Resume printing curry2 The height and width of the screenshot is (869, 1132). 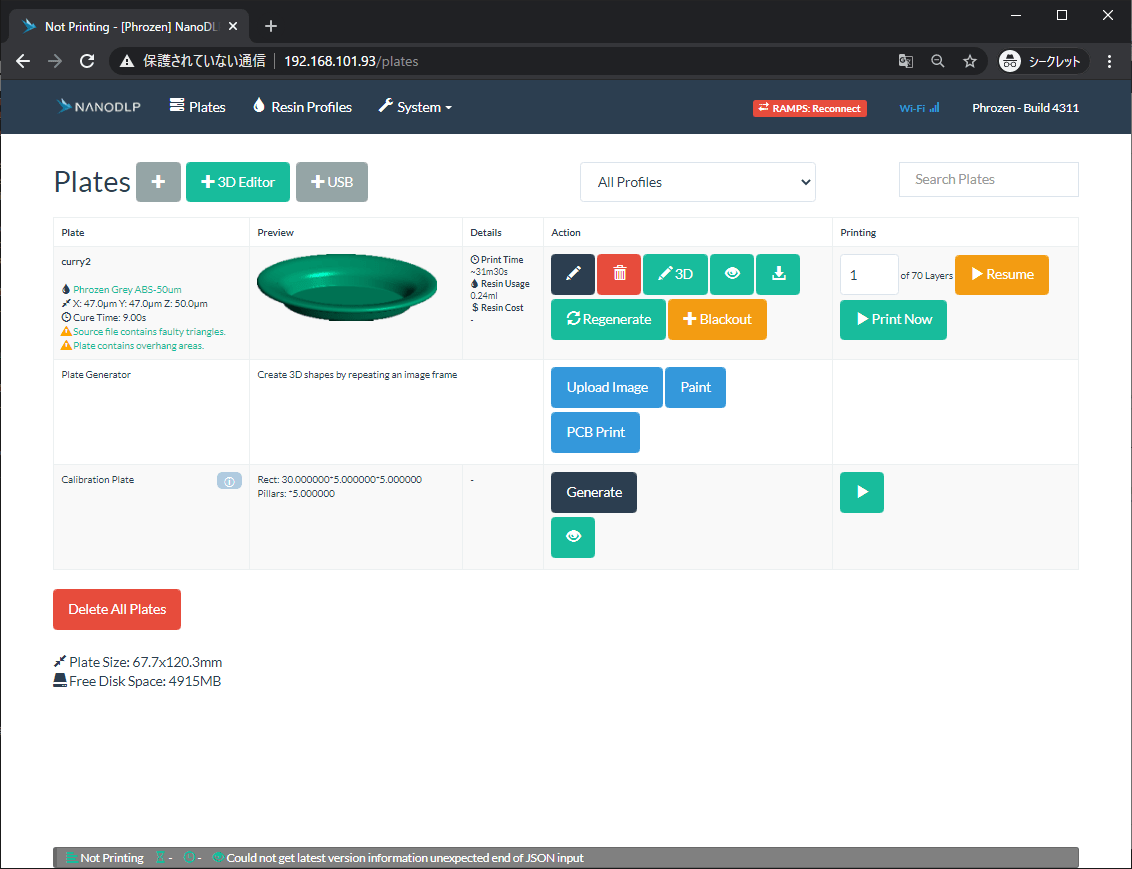coord(1001,274)
